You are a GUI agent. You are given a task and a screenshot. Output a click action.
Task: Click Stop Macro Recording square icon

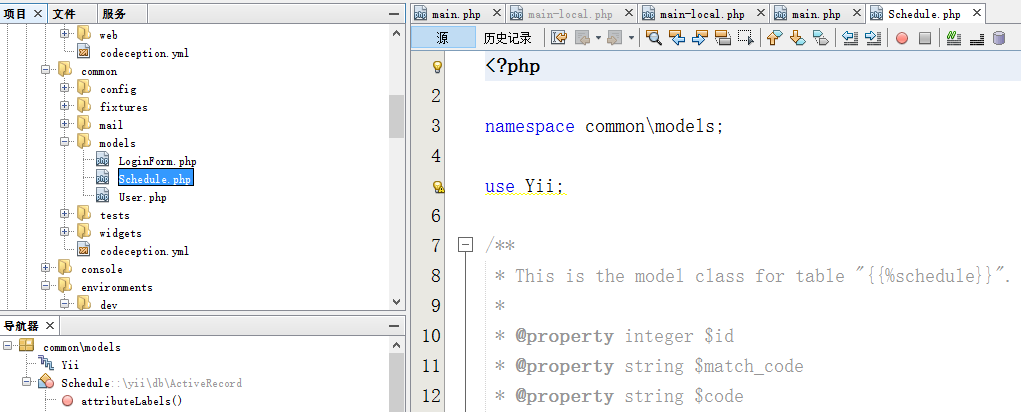coord(925,38)
